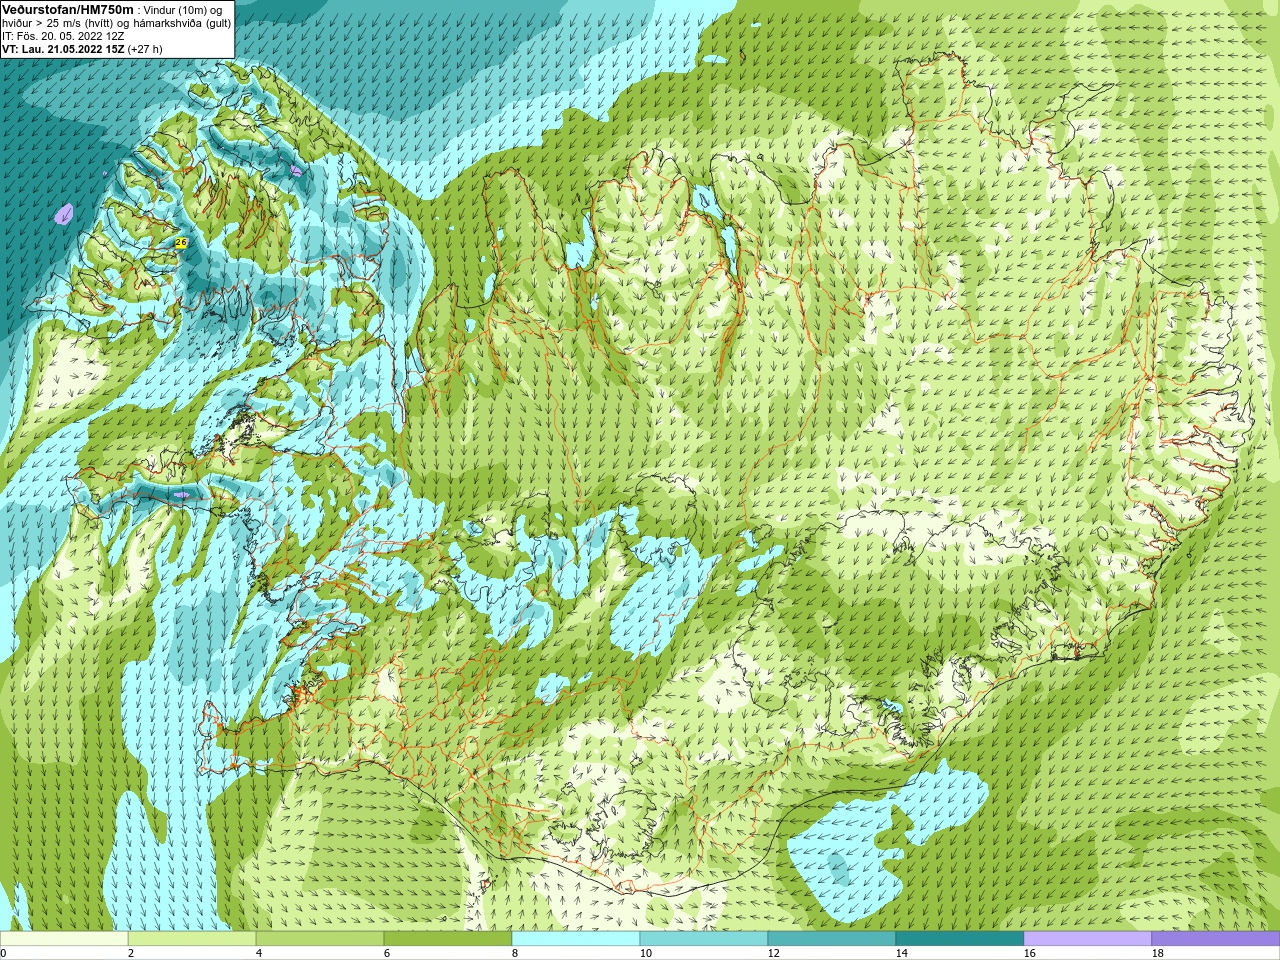Viewport: 1280px width, 960px height.
Task: Click the IT: Fös. 20. 05. 2022 12Z line
Action: click(63, 36)
